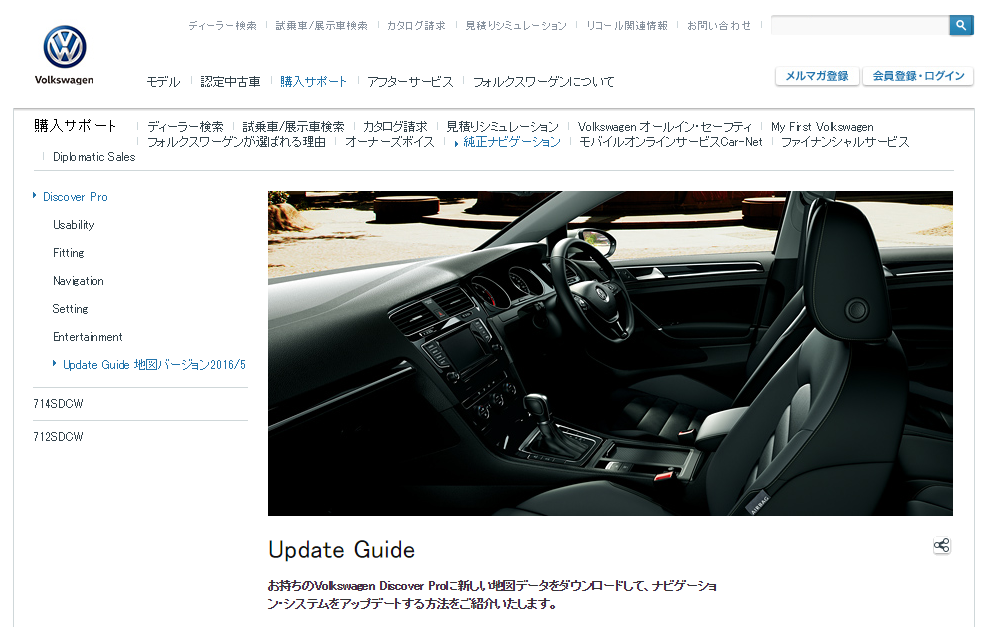This screenshot has width=993, height=627.
Task: Open the モデル main menu
Action: [163, 82]
